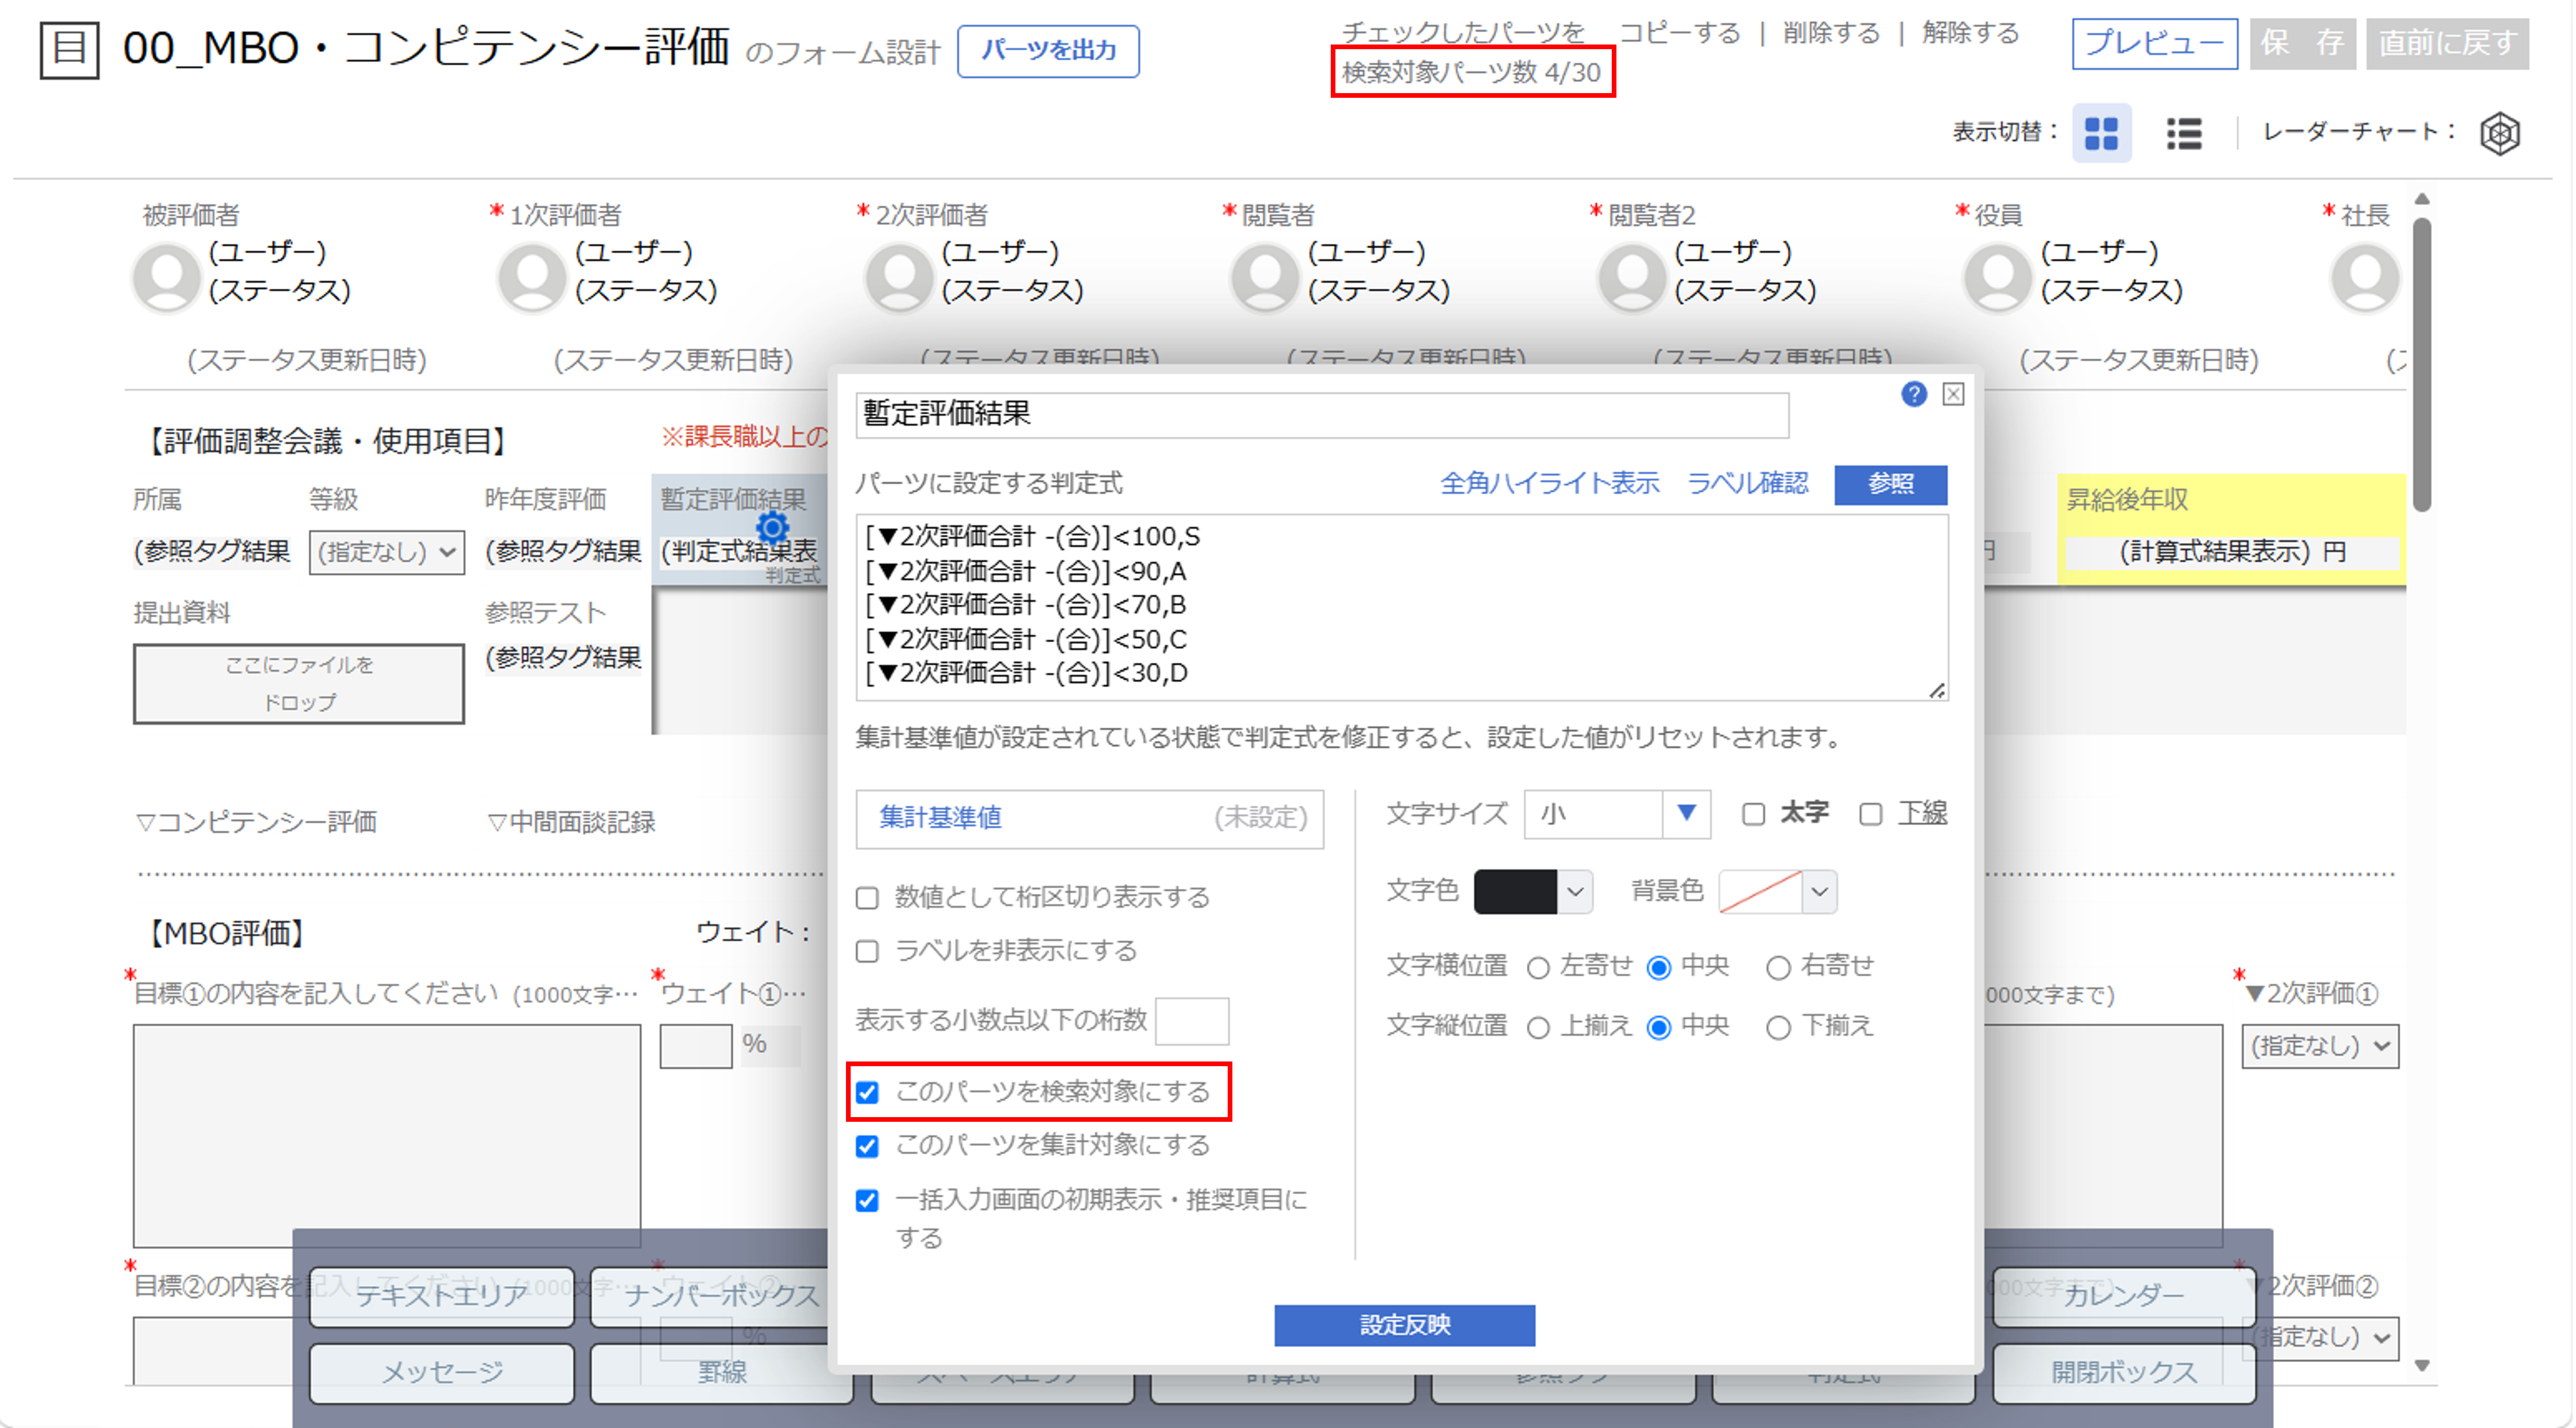Toggle 数値として桁区切り表示する checkbox

pyautogui.click(x=867, y=898)
